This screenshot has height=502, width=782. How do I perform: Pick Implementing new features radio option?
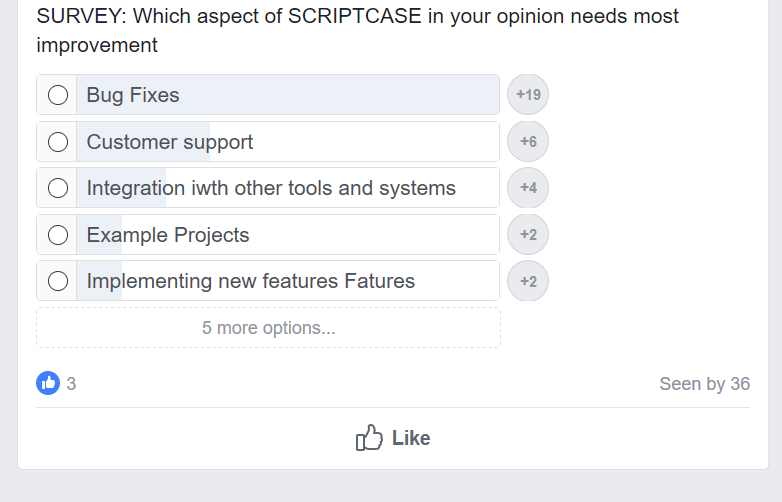pyautogui.click(x=58, y=281)
